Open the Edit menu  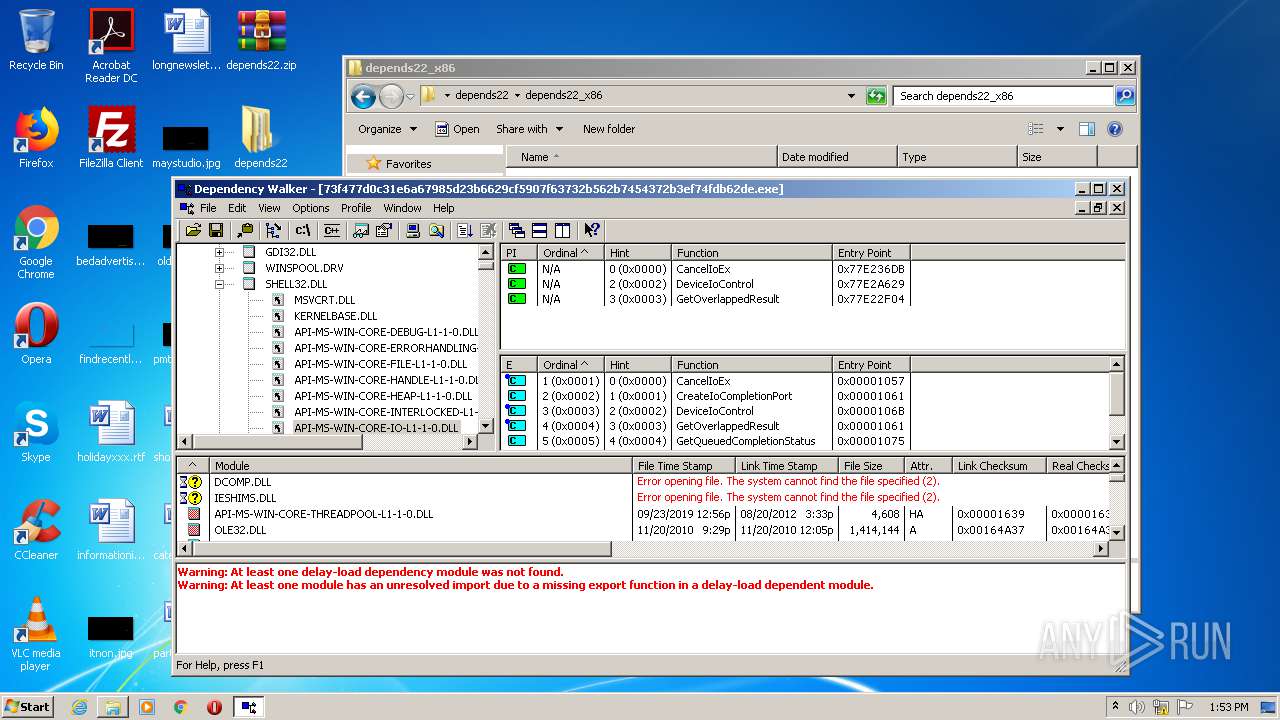[x=237, y=208]
